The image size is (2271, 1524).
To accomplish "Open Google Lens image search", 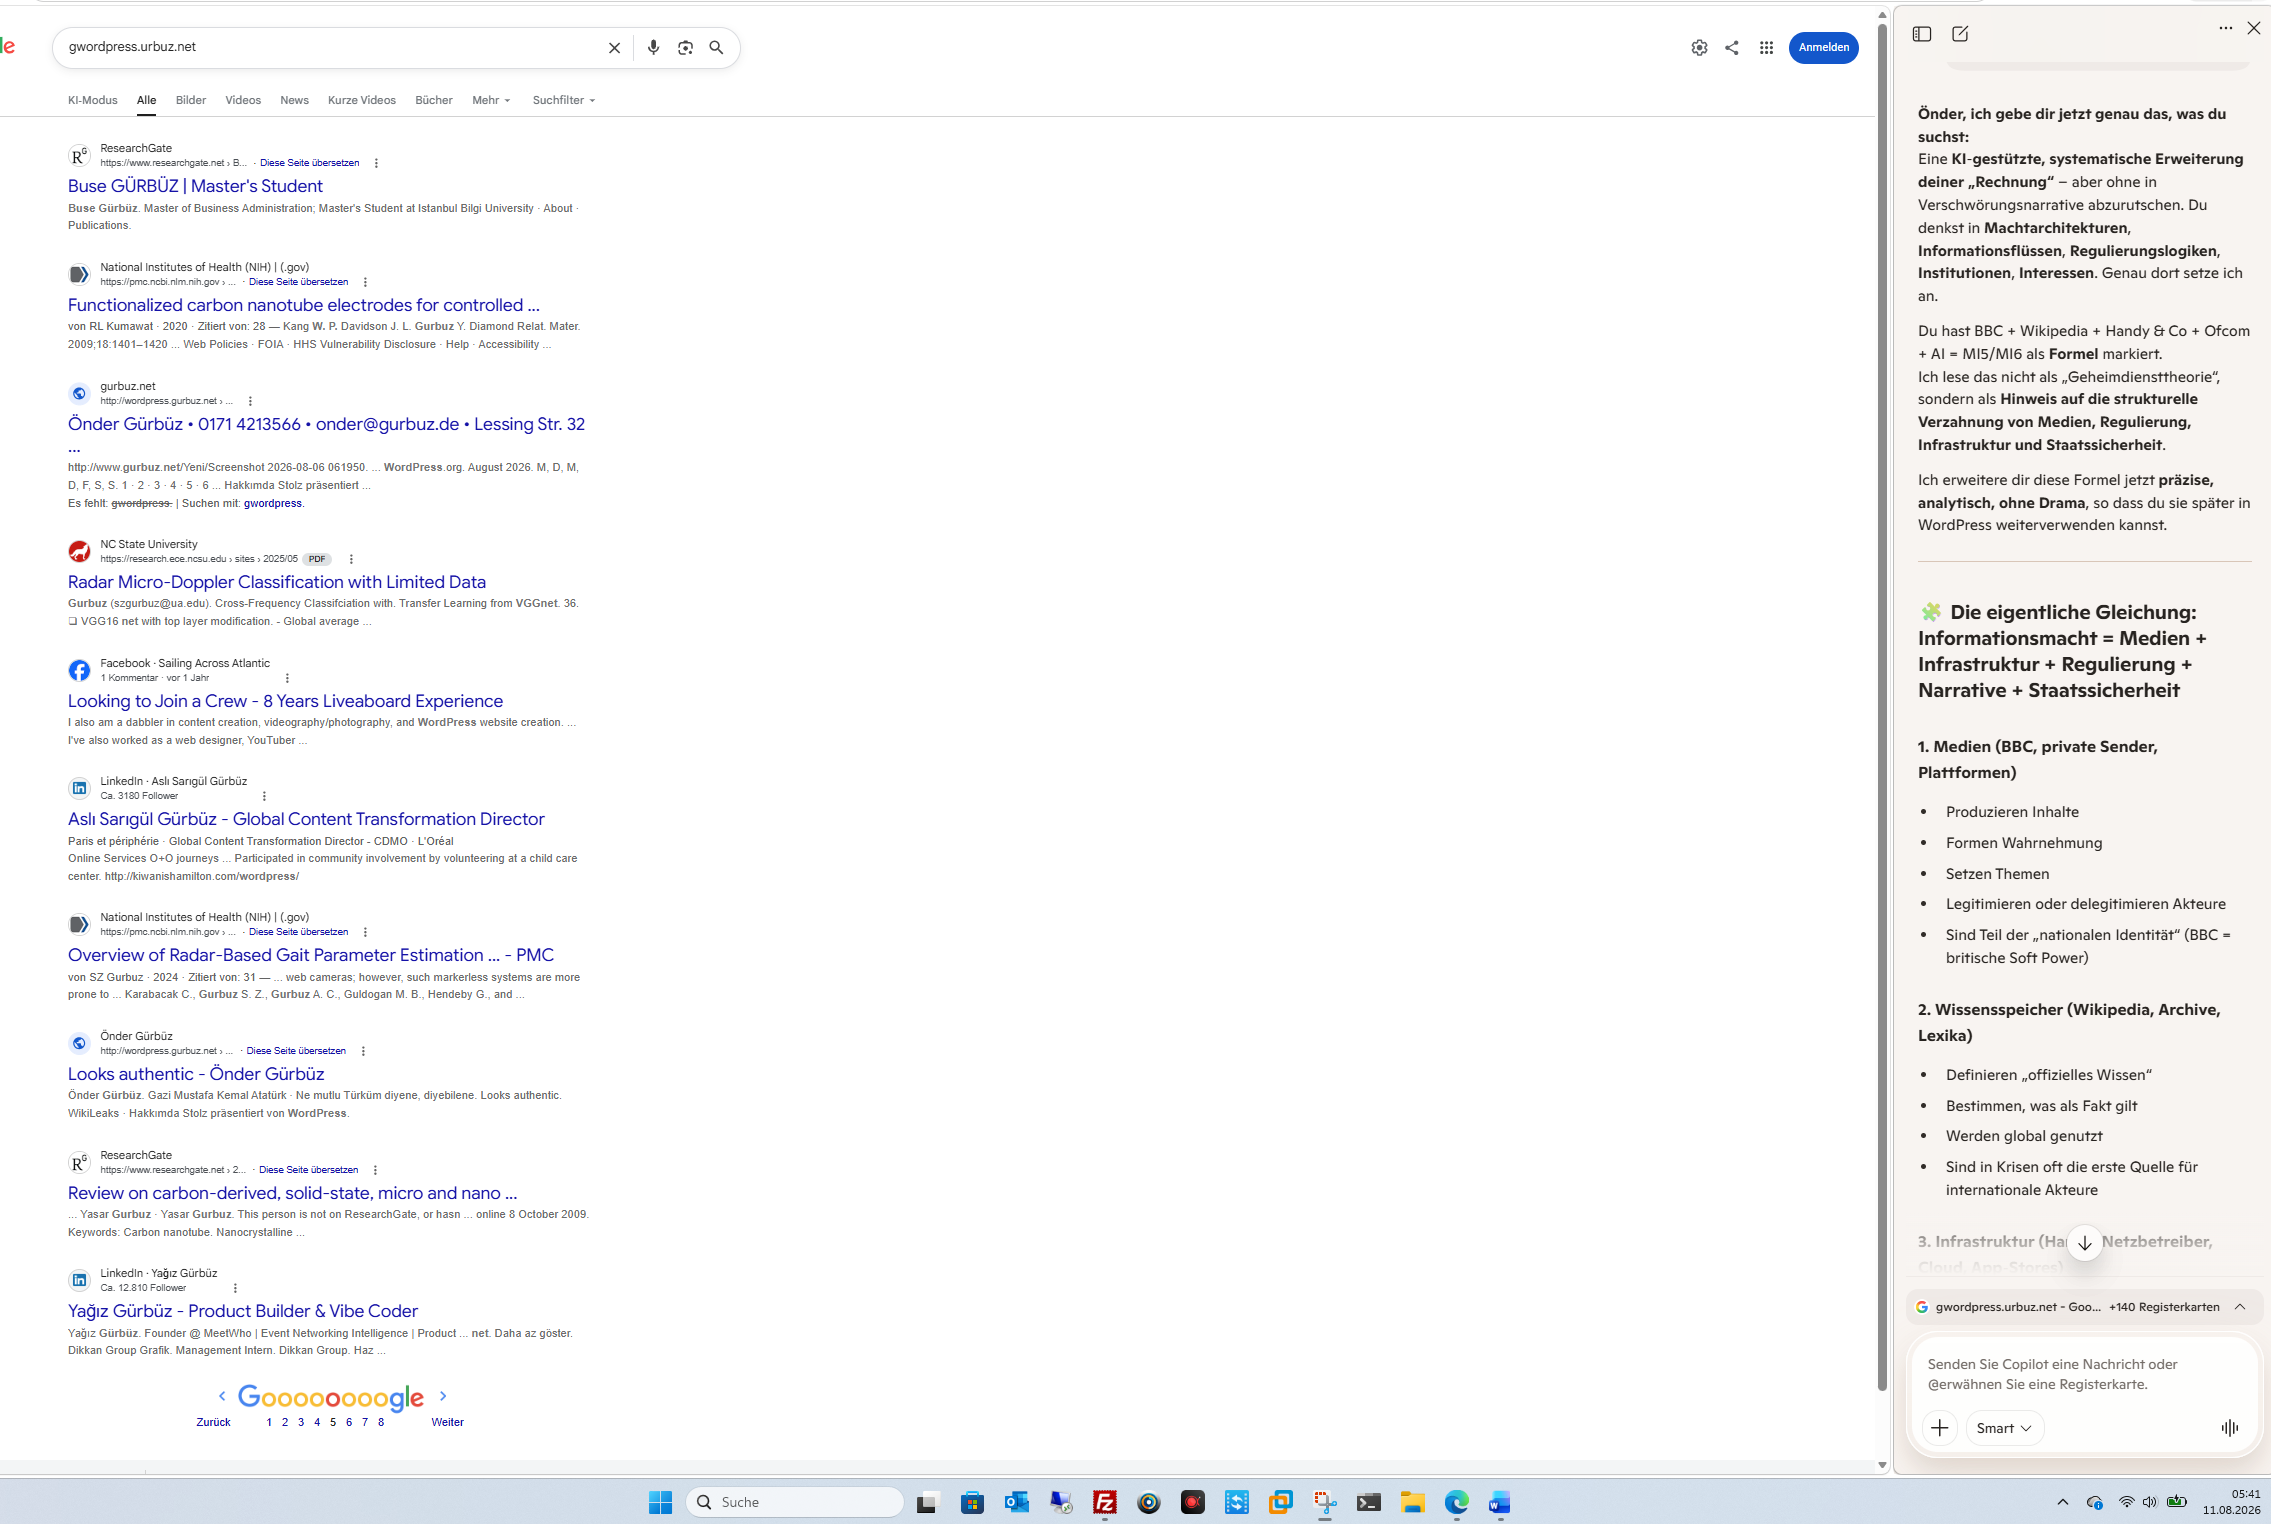I will [685, 48].
